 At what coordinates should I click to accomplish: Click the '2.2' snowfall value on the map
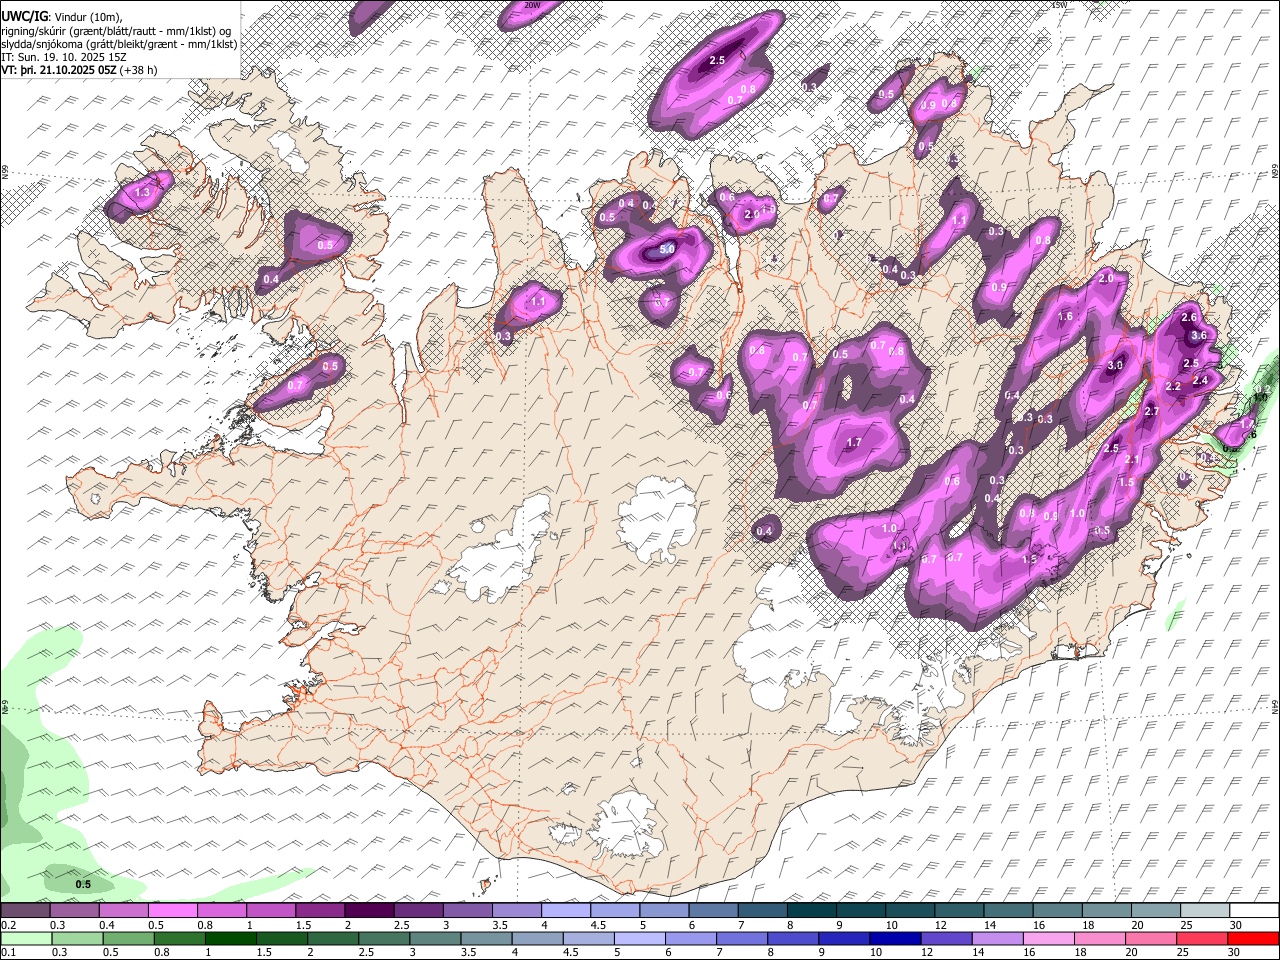[1174, 386]
